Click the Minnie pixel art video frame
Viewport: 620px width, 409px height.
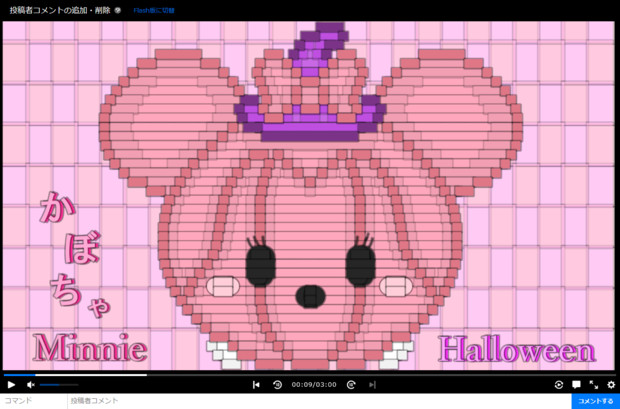coord(309,195)
